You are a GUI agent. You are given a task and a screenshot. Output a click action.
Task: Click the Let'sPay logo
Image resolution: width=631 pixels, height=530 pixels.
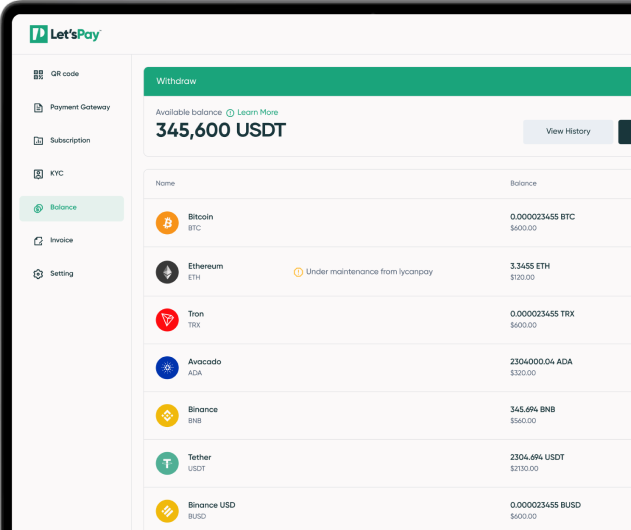tap(65, 35)
